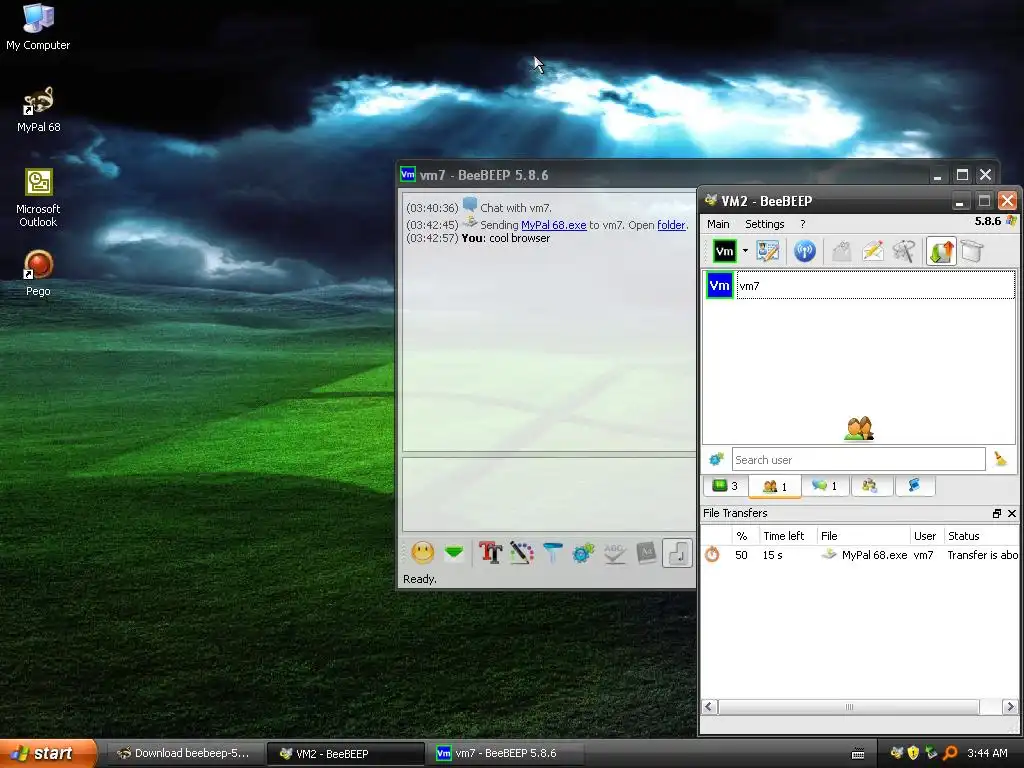Open Pego desktop shortcut
Screen dimensions: 1024x768
(38, 274)
